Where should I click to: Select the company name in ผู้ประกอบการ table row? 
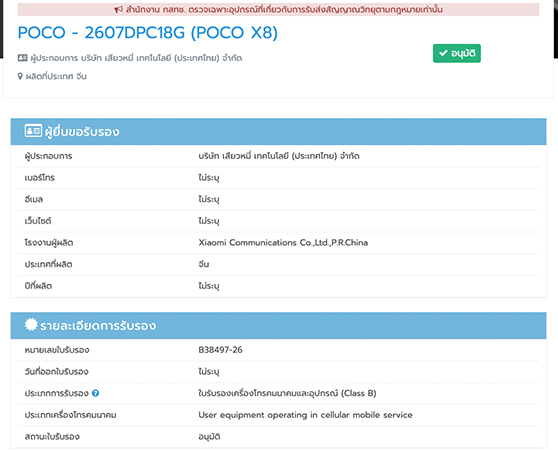[279, 156]
